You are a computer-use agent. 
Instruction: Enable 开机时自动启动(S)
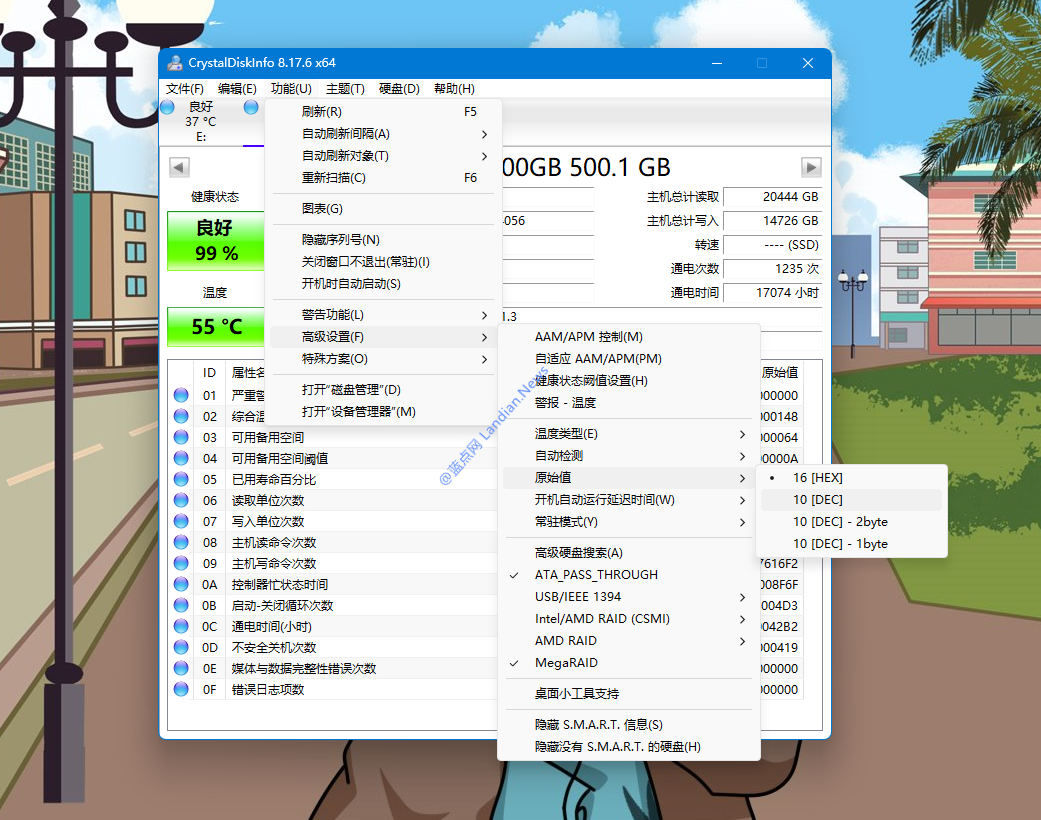tap(383, 284)
